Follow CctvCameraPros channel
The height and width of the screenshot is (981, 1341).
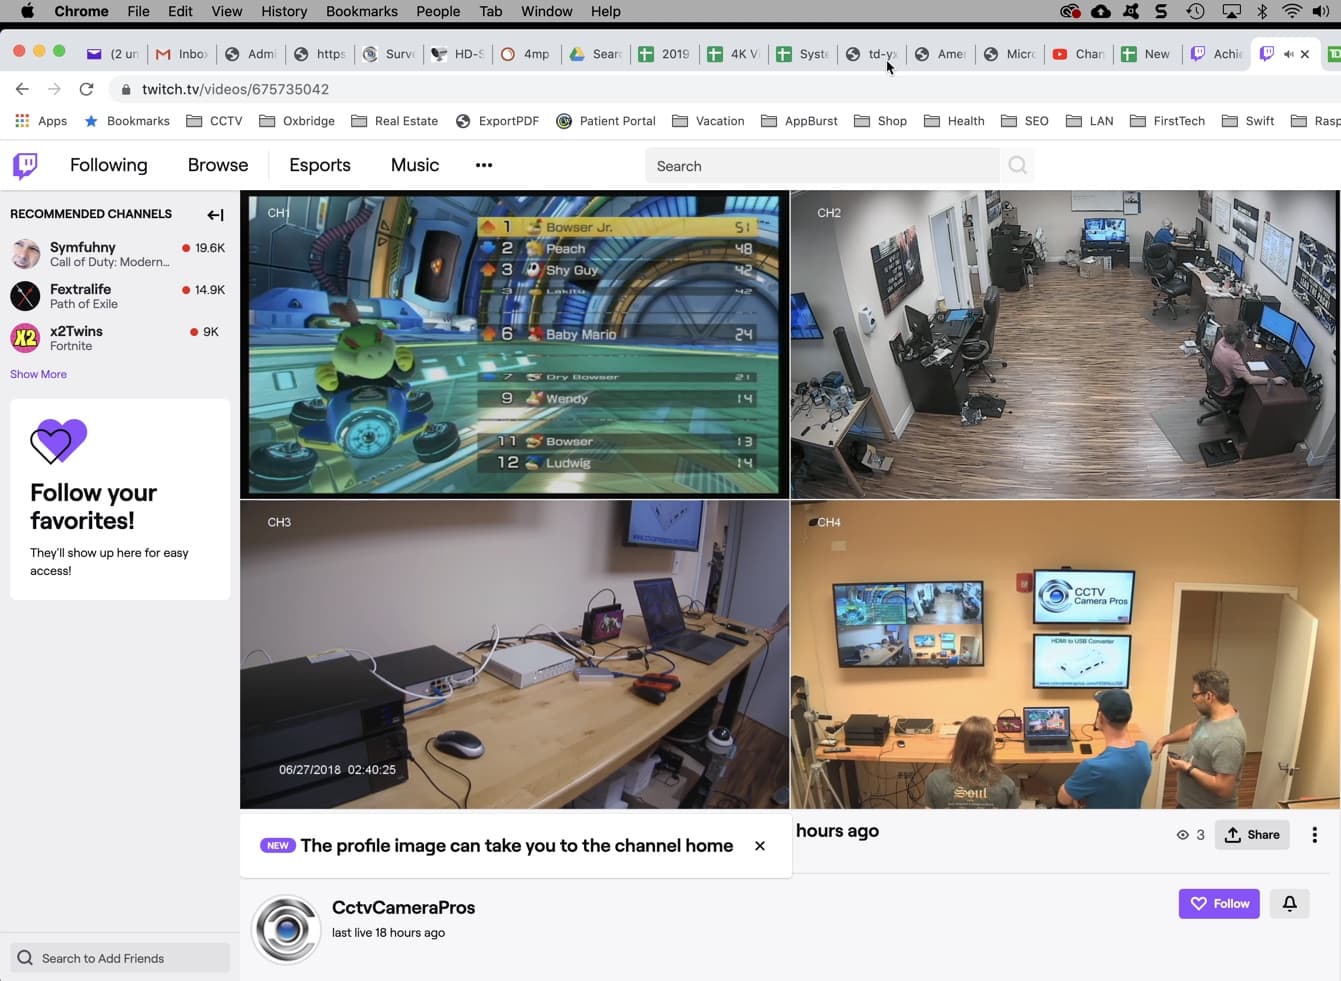1219,903
